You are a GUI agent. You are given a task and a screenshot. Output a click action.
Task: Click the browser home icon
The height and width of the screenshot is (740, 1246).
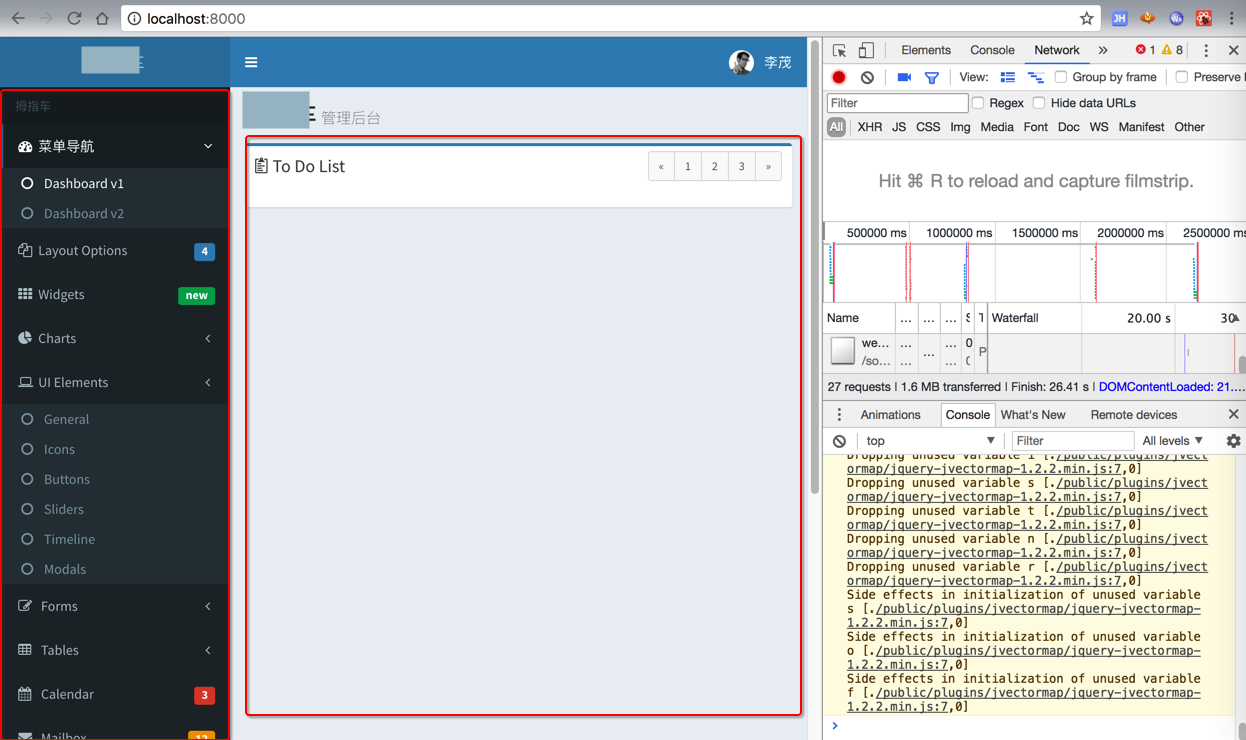point(102,18)
